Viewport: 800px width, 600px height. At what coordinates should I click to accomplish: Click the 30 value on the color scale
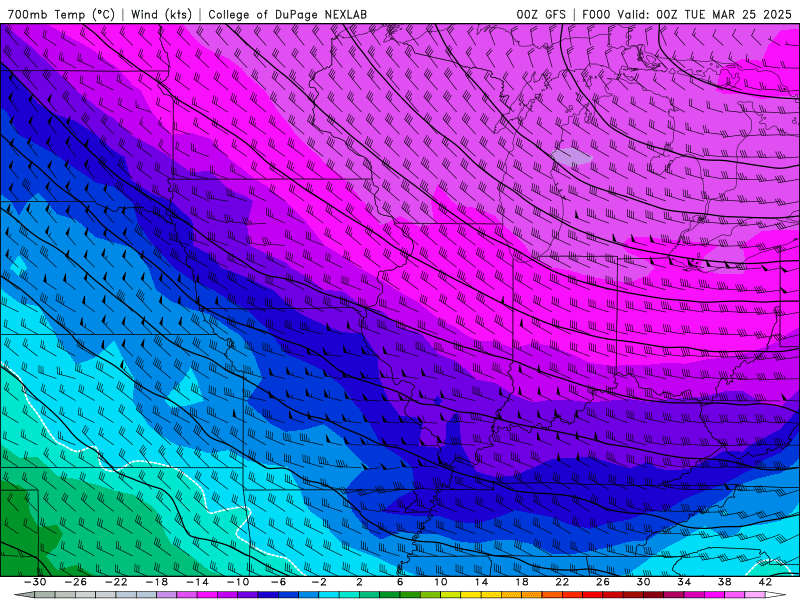643,582
